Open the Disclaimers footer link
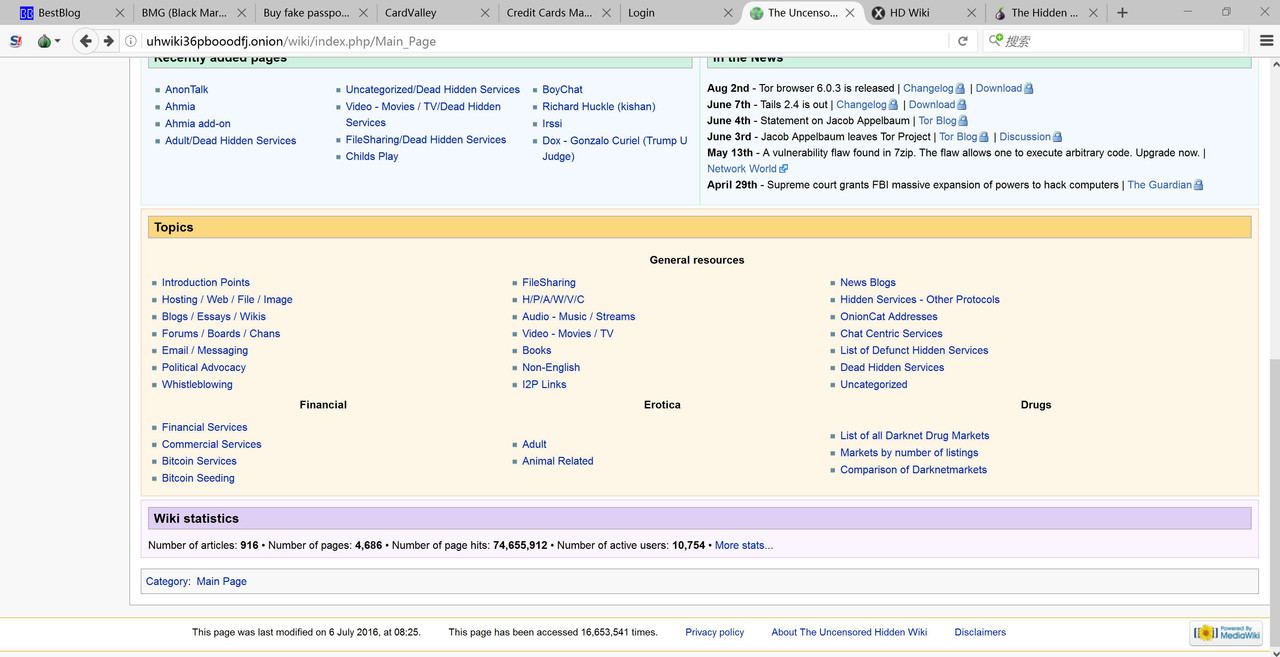This screenshot has height=657, width=1280. click(980, 633)
